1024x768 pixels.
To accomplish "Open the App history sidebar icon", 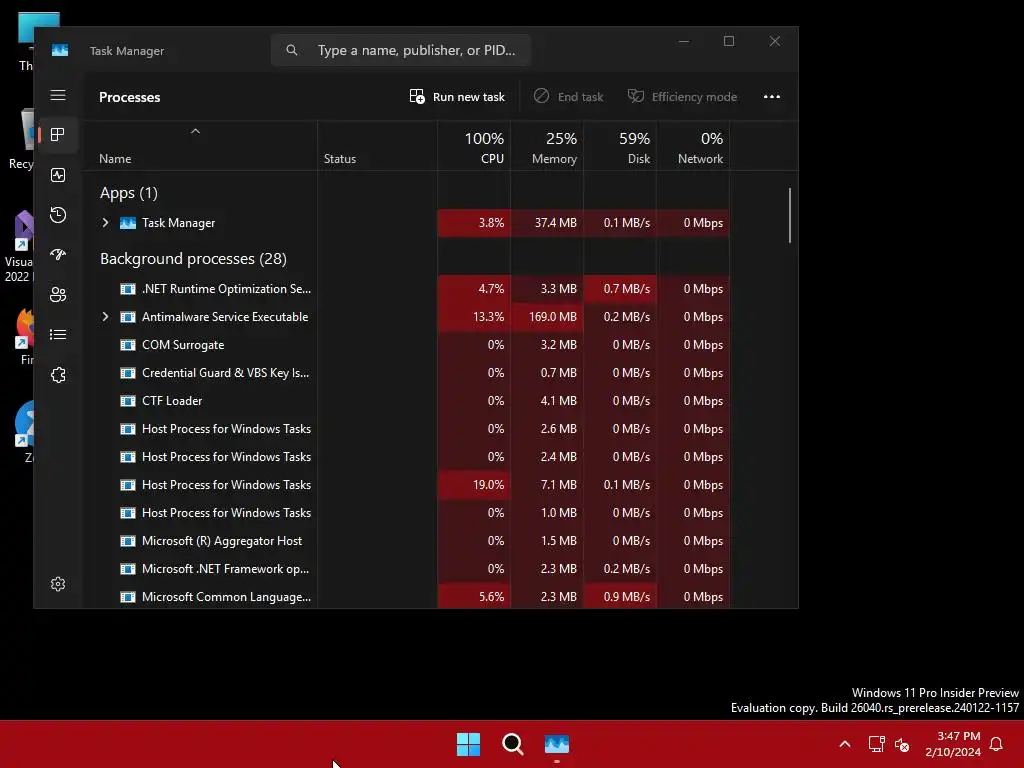I will (58, 215).
